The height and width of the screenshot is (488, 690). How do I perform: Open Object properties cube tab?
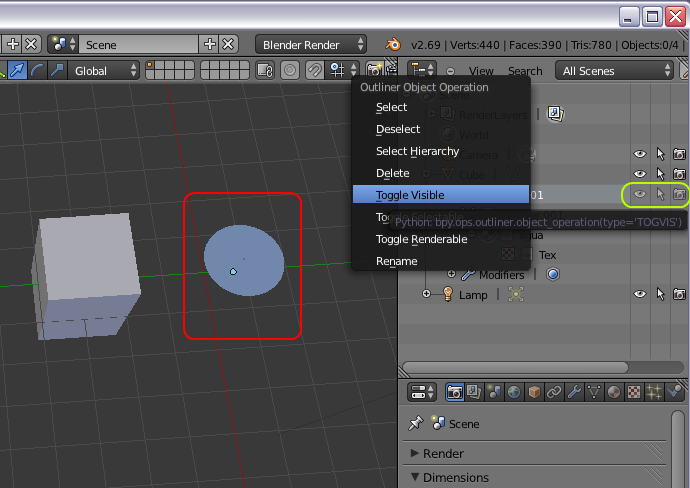click(534, 392)
